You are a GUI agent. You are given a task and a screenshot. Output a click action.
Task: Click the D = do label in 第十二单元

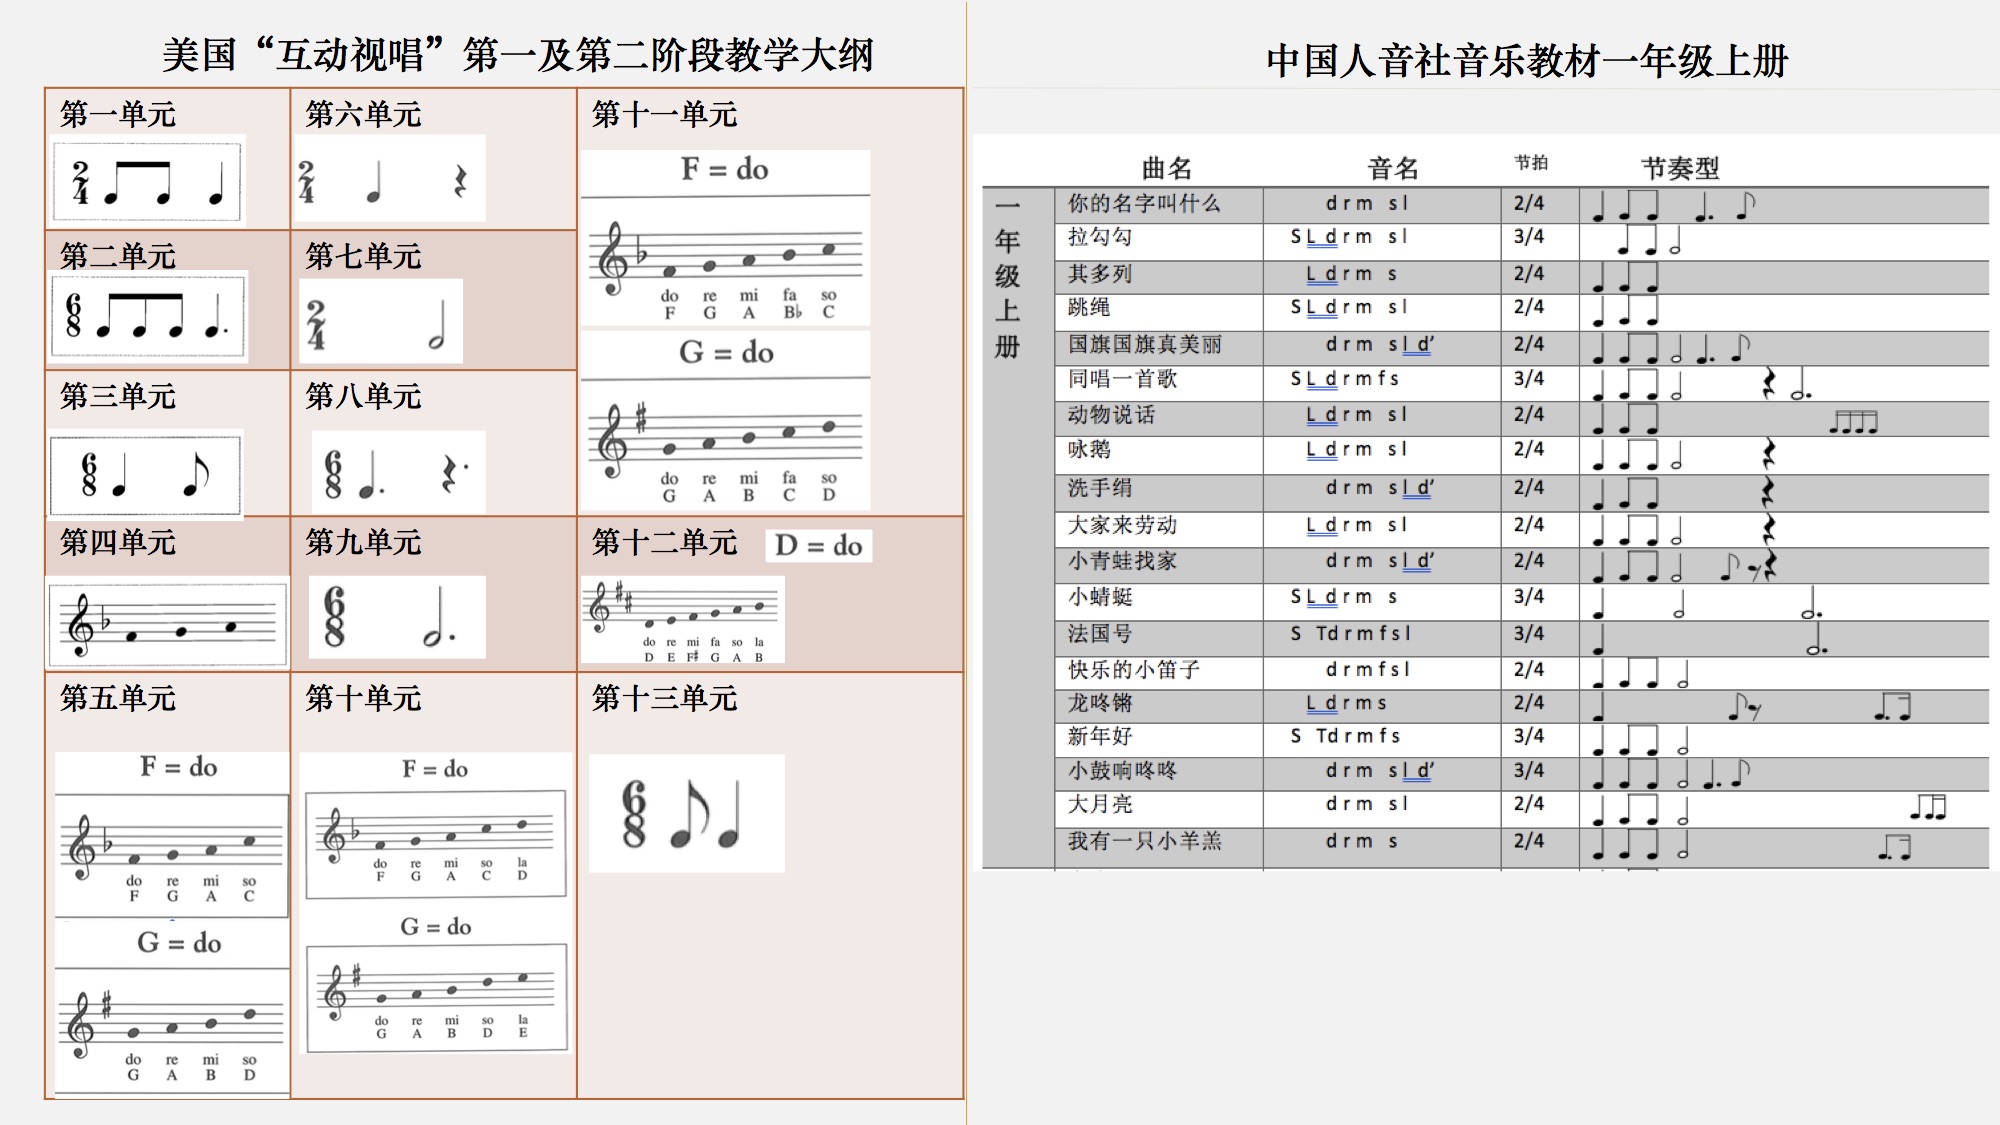click(818, 546)
